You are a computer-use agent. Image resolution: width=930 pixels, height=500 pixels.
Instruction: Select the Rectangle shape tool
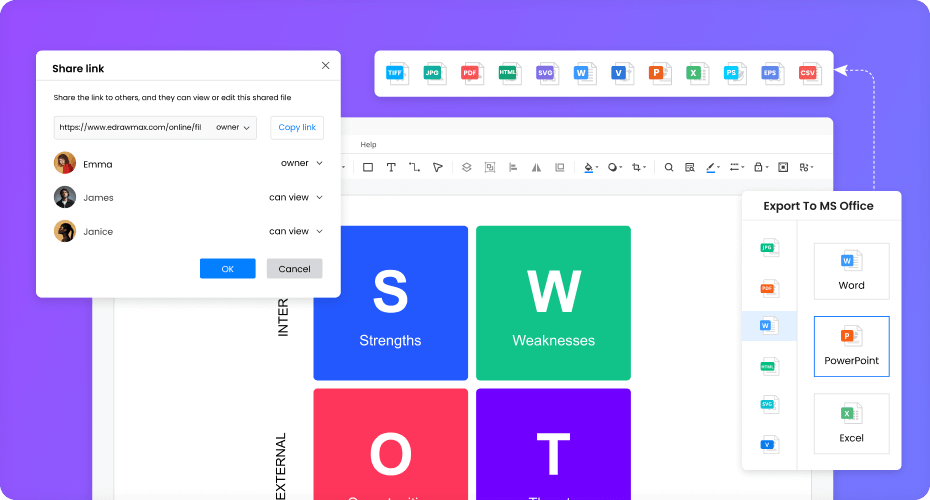click(x=368, y=167)
